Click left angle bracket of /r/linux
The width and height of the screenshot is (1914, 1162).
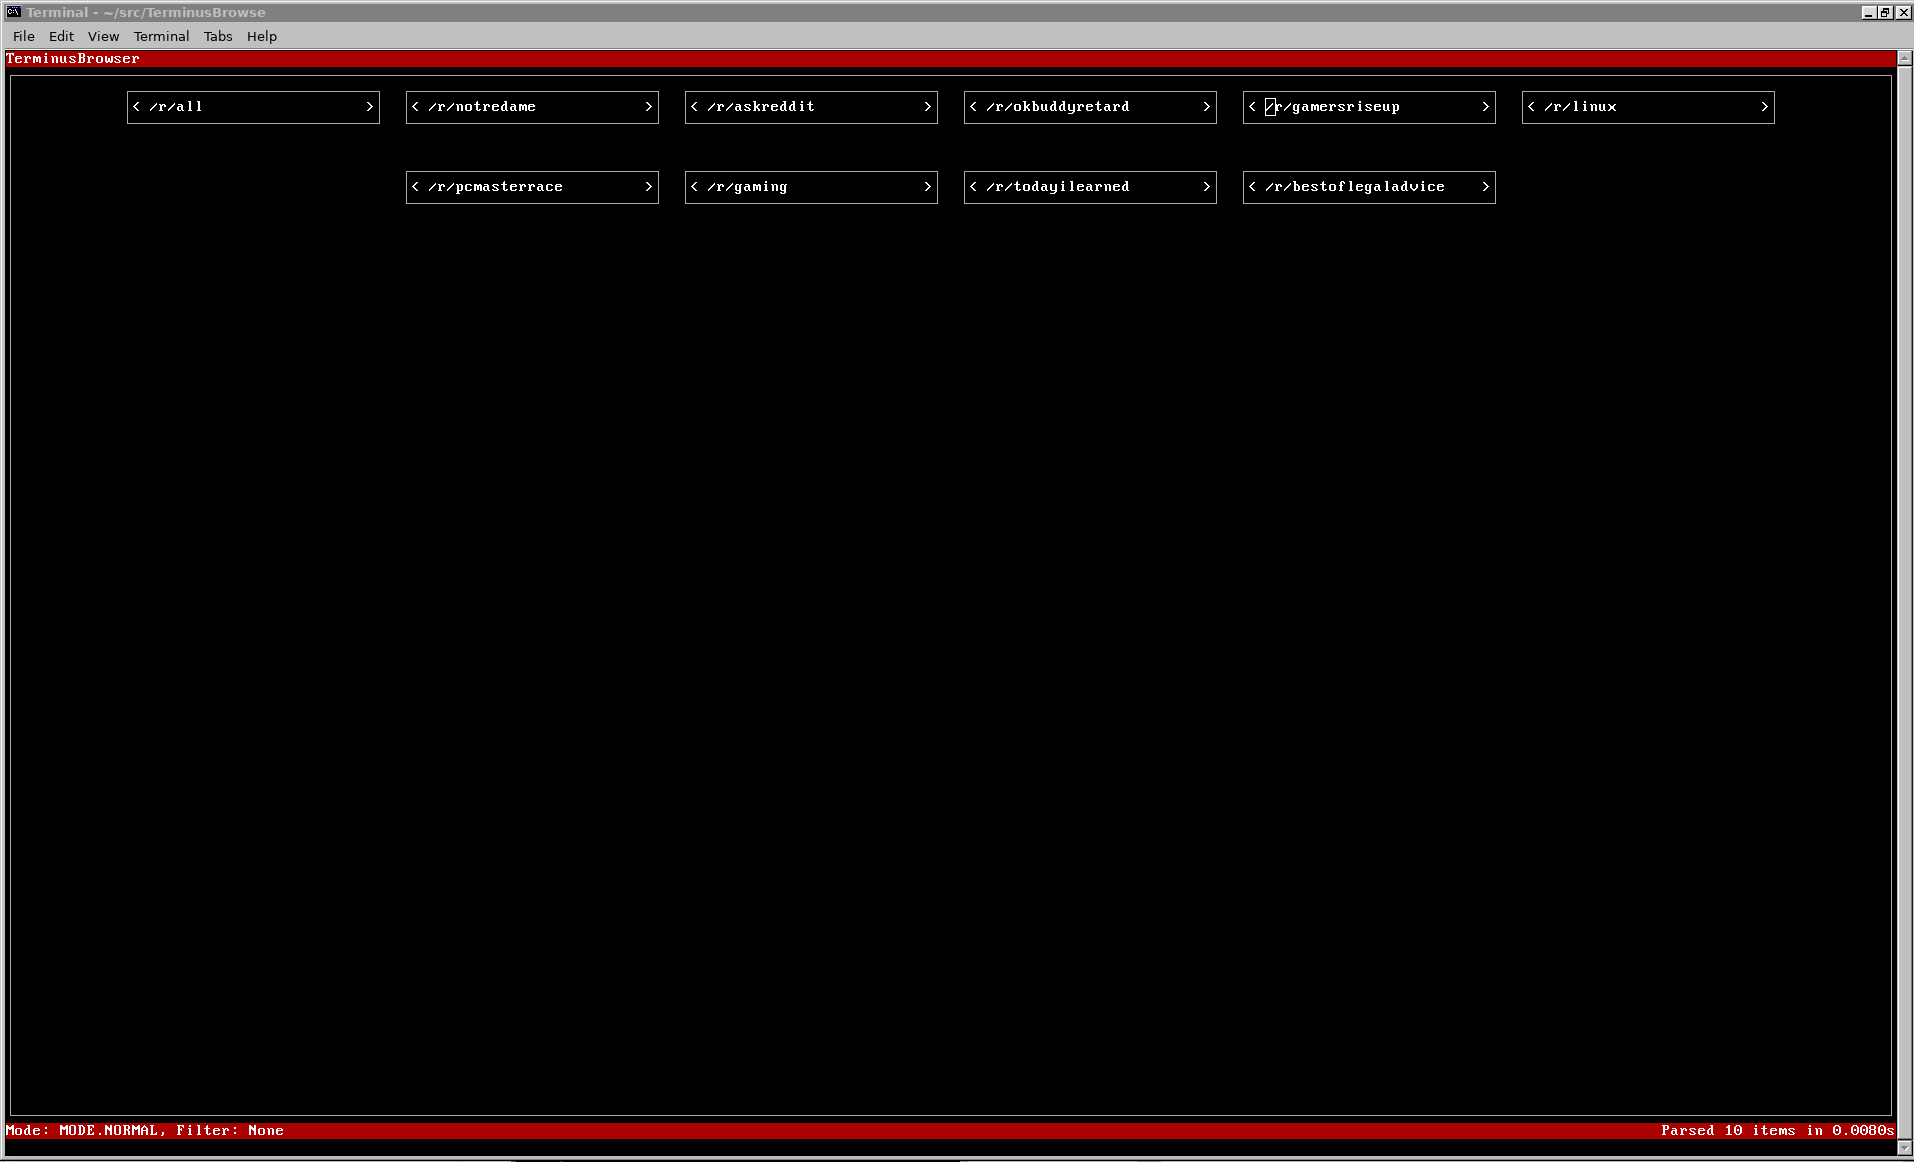1532,107
